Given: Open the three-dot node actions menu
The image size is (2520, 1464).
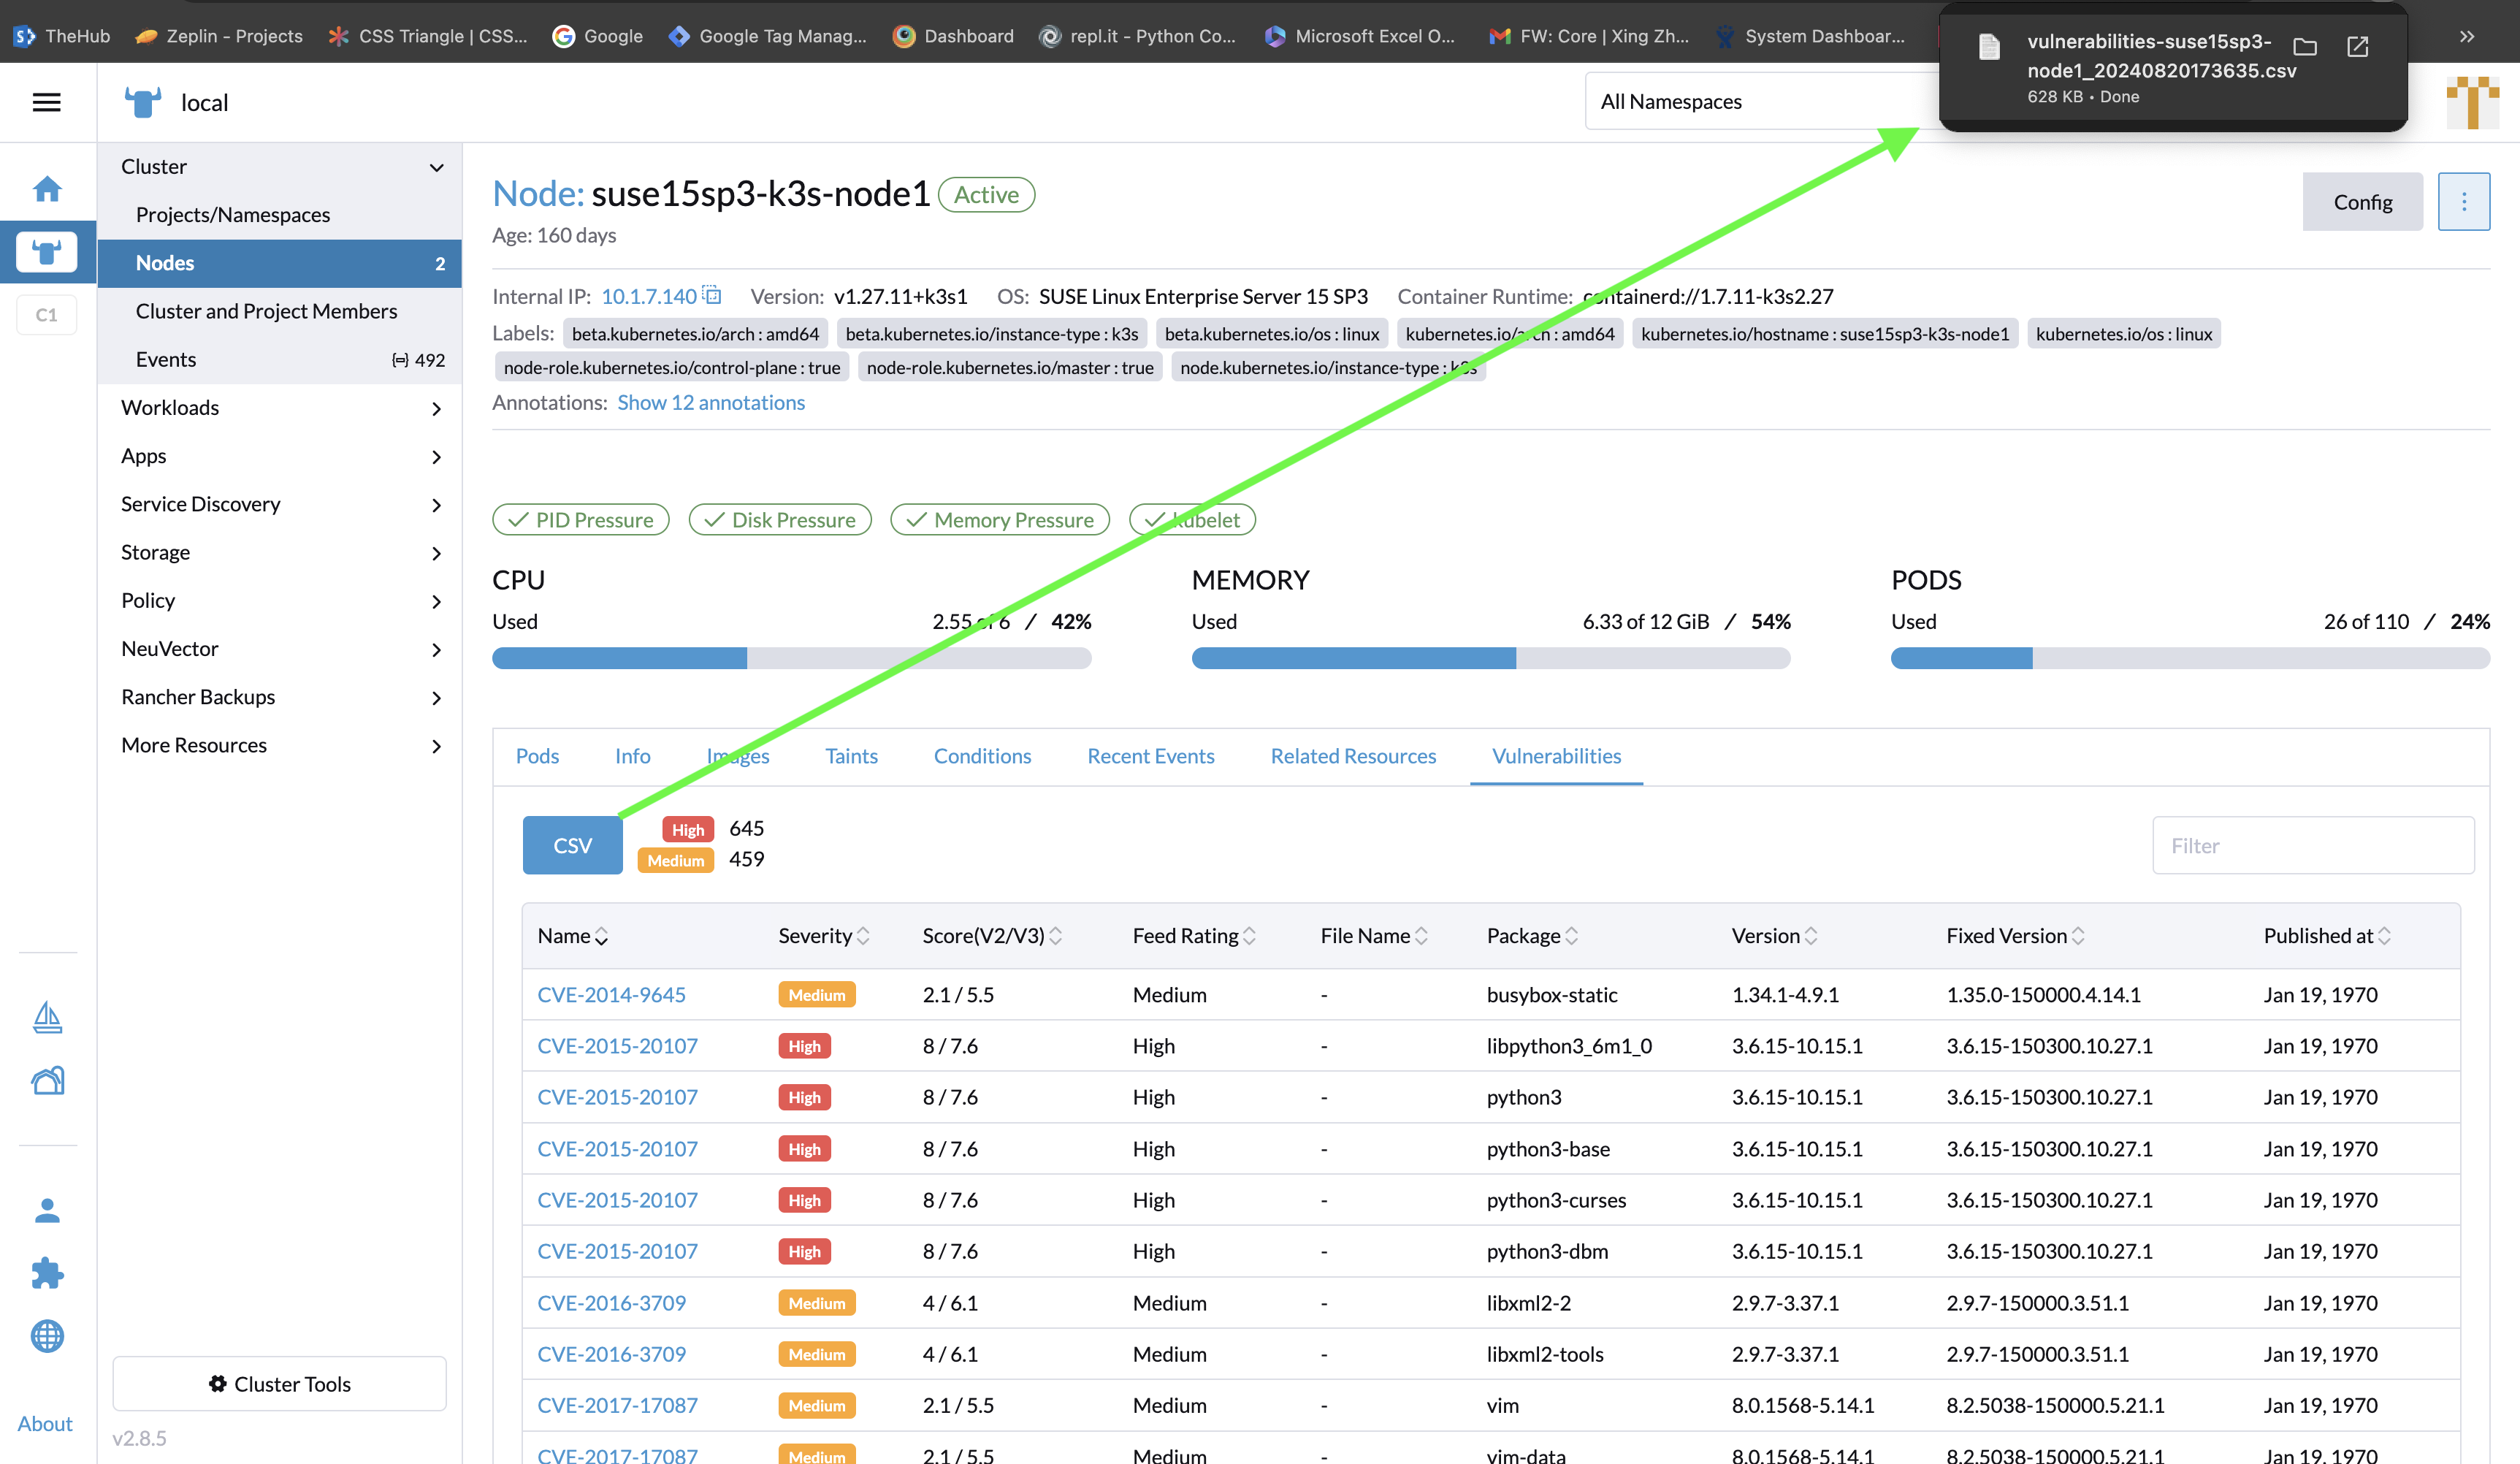Looking at the screenshot, I should tap(2463, 202).
